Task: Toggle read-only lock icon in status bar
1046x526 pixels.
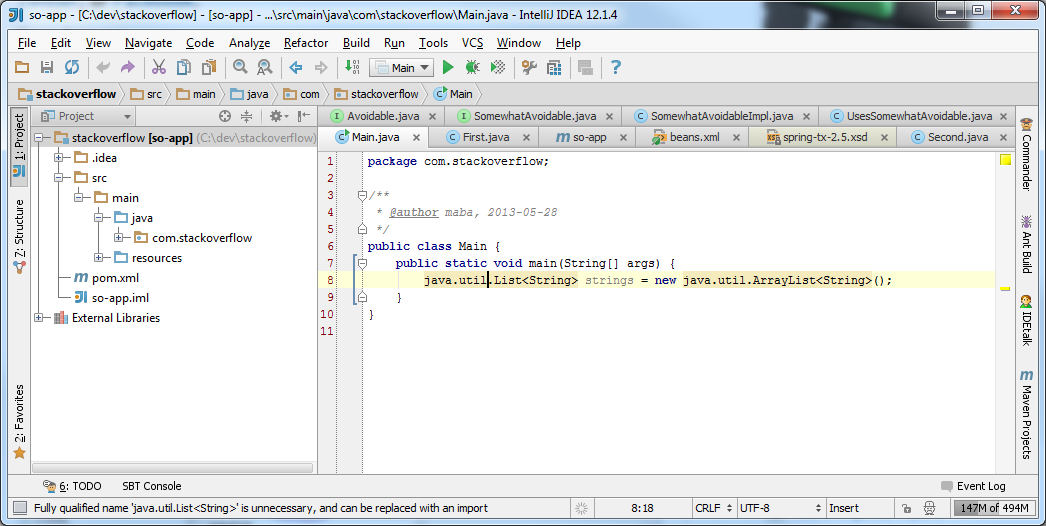Action: [x=906, y=509]
